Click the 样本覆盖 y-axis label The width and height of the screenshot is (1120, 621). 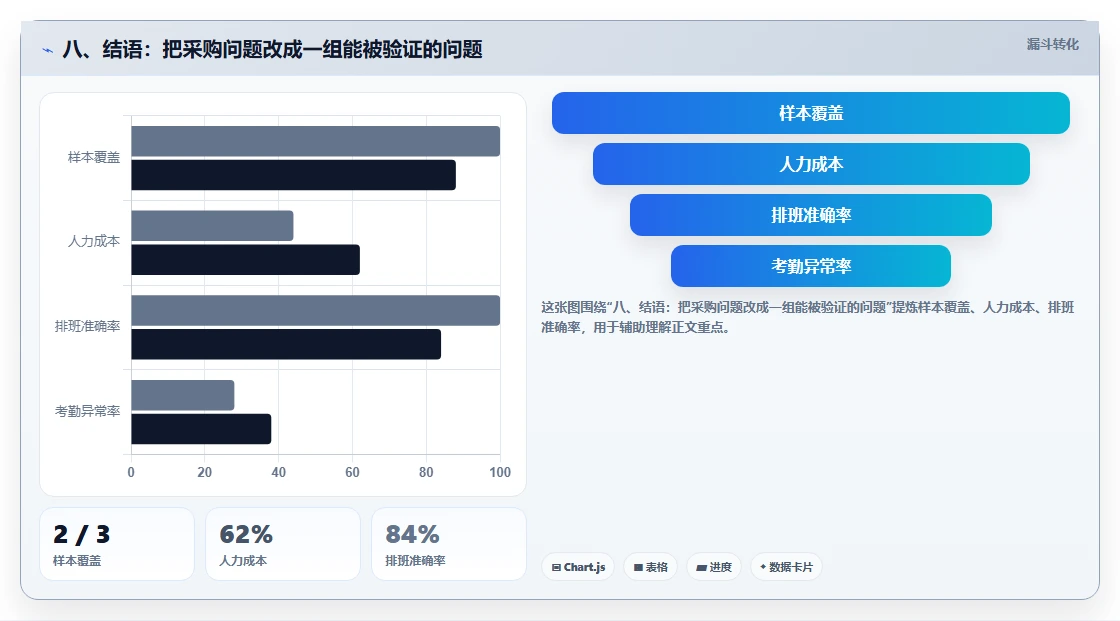[94, 157]
